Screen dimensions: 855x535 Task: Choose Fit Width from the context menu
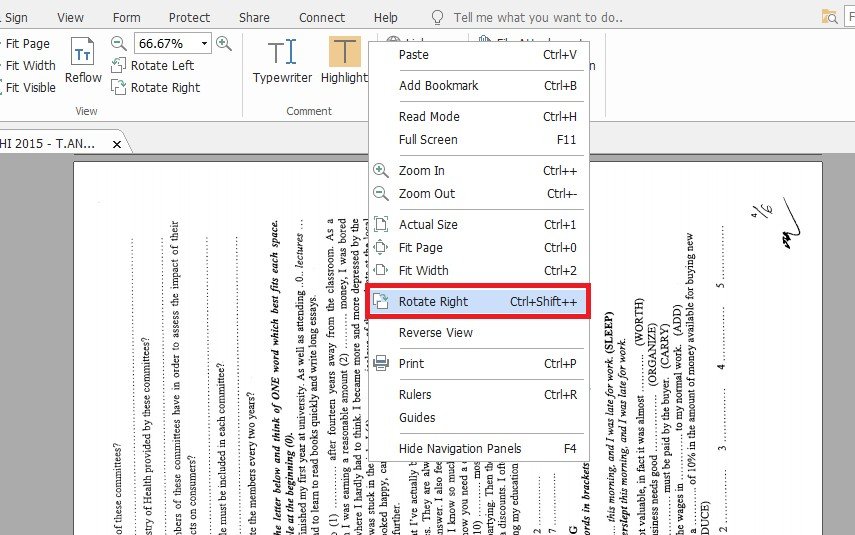coord(479,270)
